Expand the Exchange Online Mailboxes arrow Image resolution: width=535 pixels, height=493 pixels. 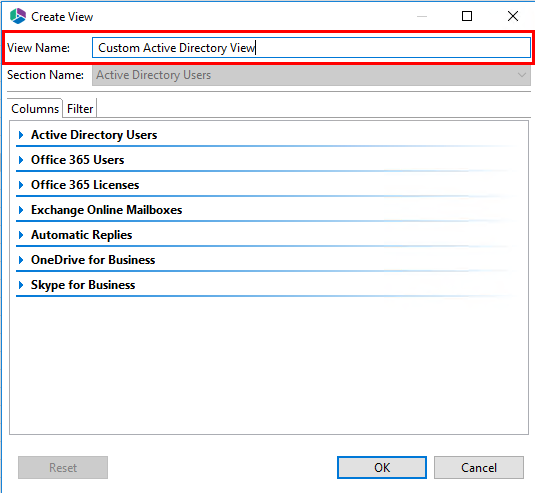coord(21,210)
